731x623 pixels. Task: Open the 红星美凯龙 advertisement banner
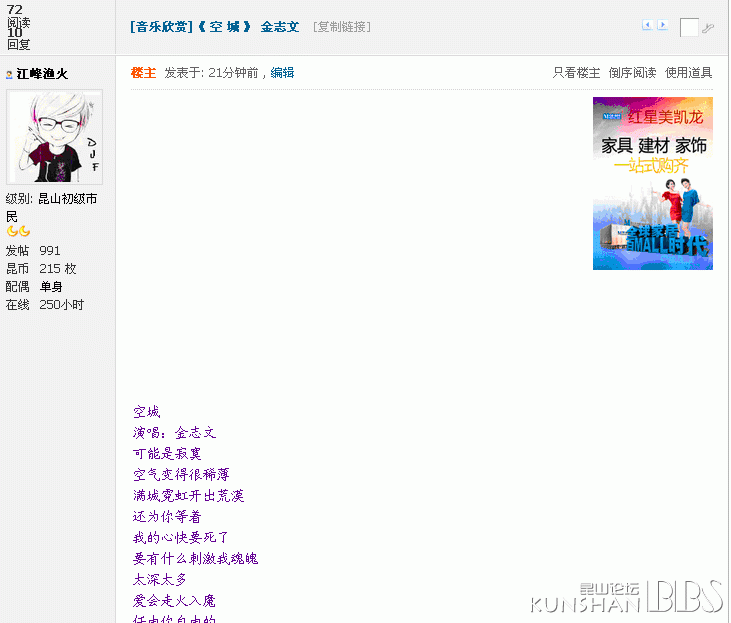[653, 183]
